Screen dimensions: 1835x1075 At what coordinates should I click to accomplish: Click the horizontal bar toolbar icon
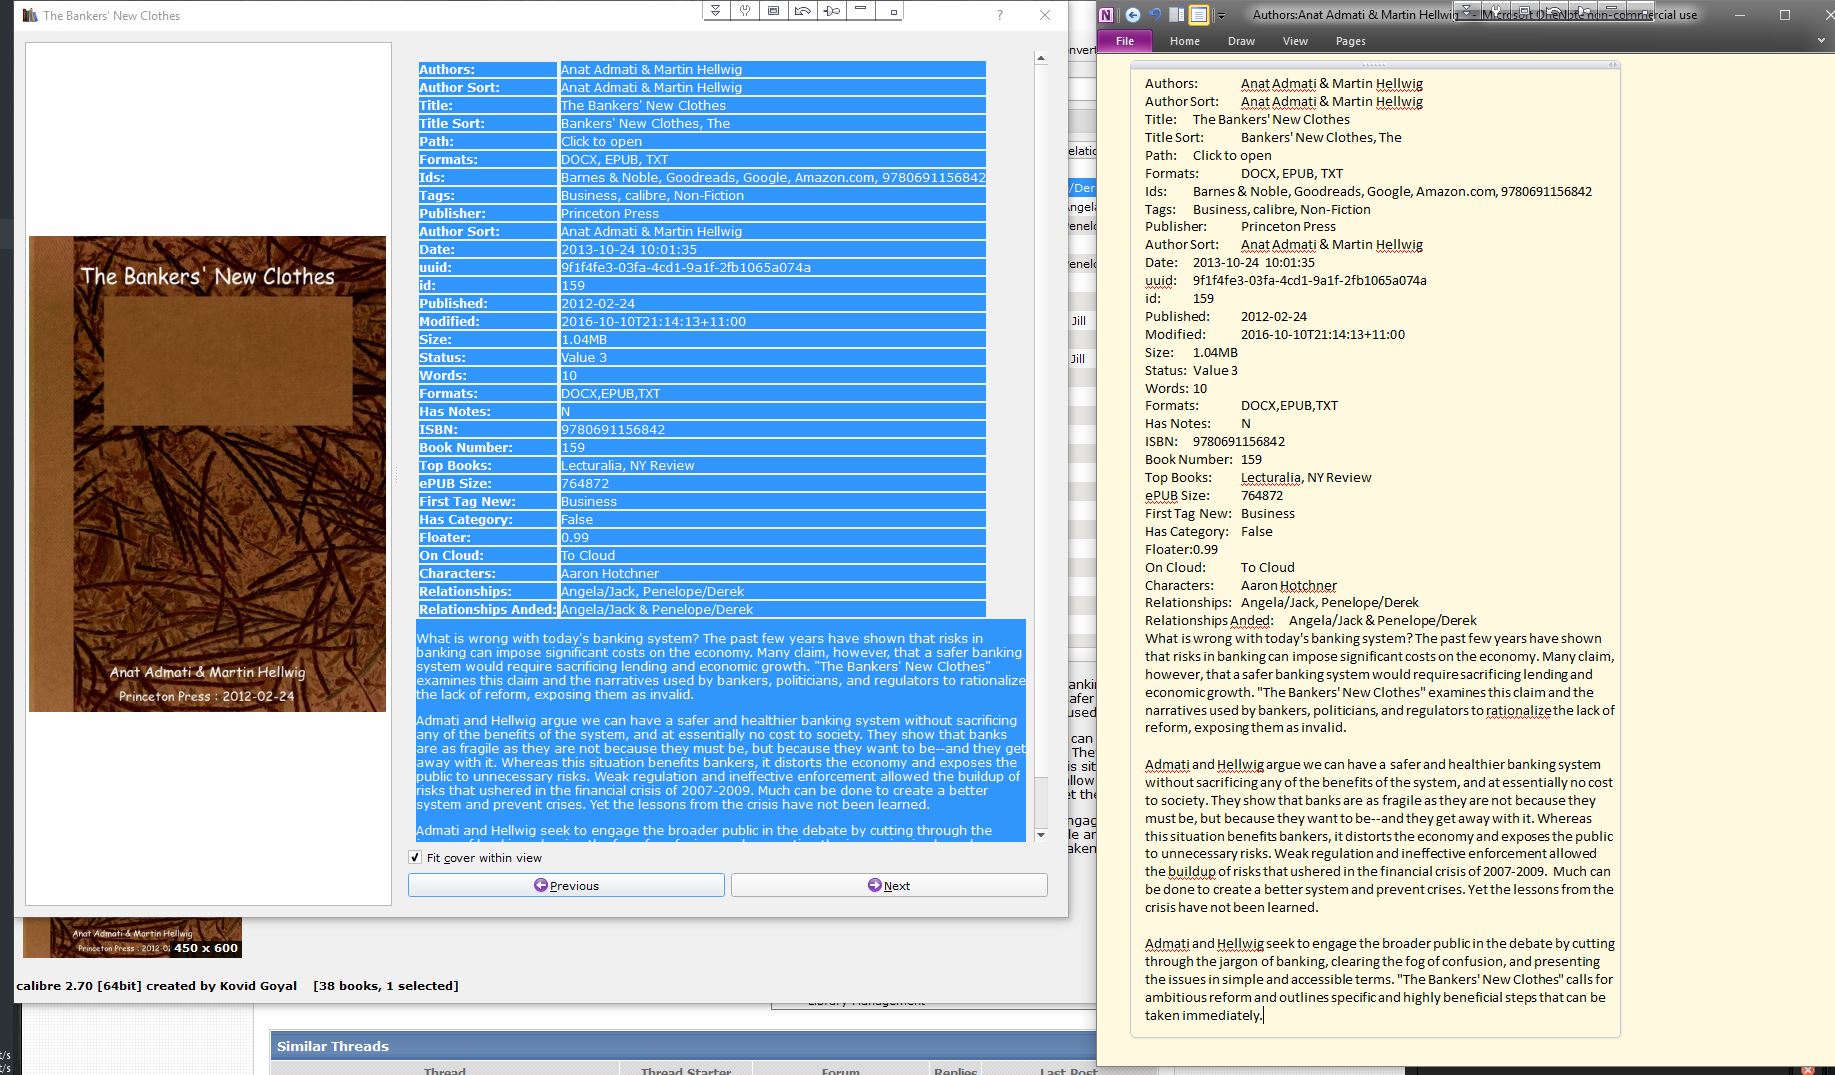[x=861, y=10]
